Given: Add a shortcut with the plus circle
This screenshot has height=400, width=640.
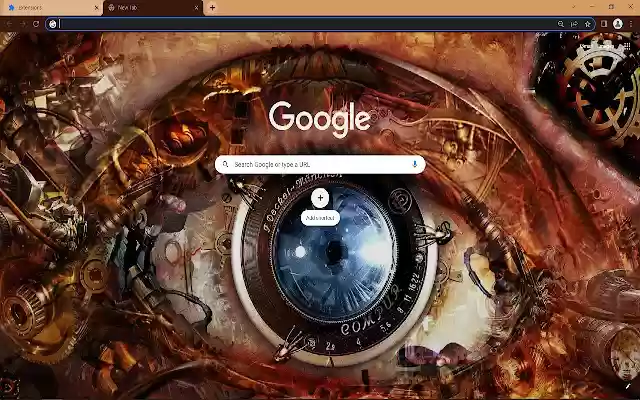Looking at the screenshot, I should [x=320, y=198].
